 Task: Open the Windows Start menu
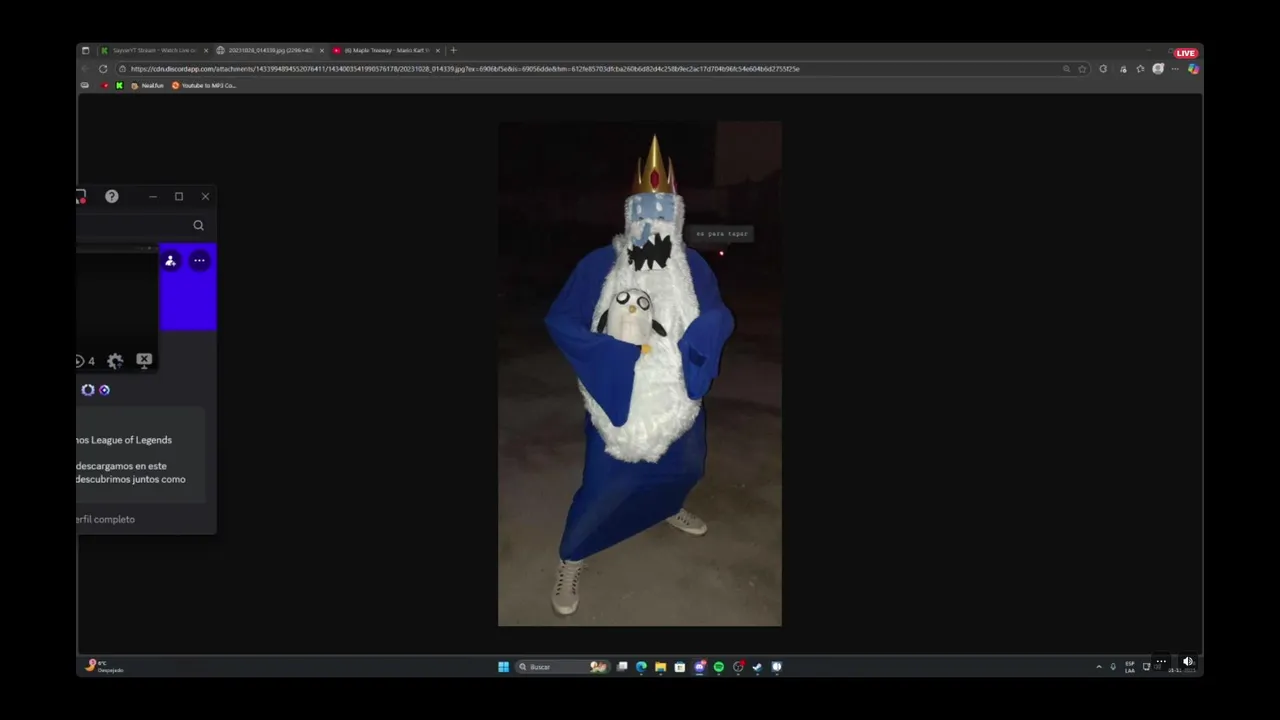pyautogui.click(x=504, y=667)
